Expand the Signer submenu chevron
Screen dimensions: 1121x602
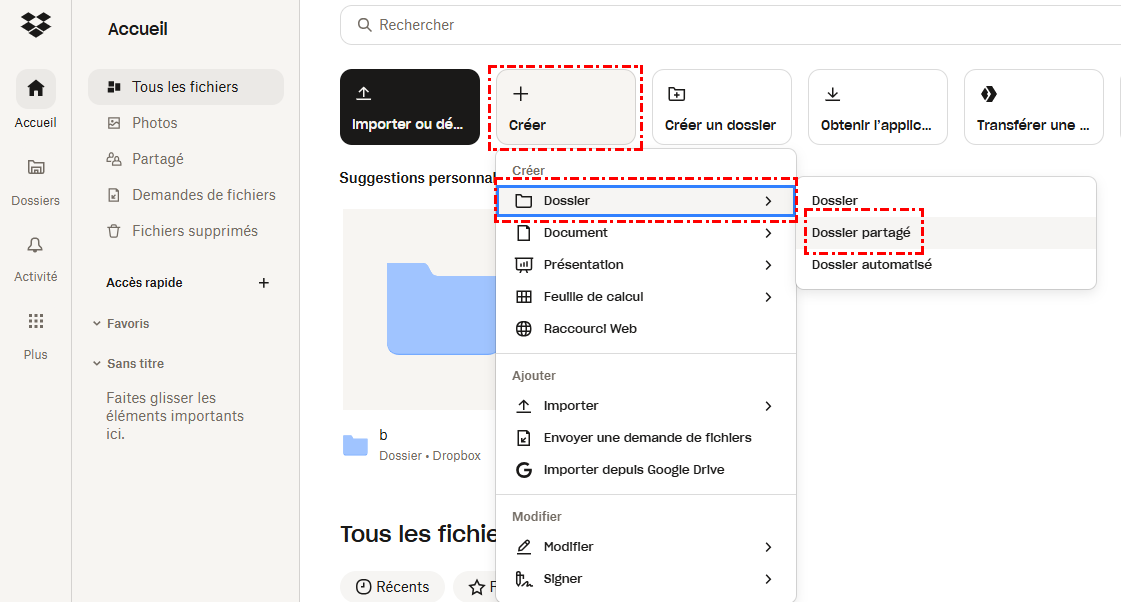click(769, 579)
